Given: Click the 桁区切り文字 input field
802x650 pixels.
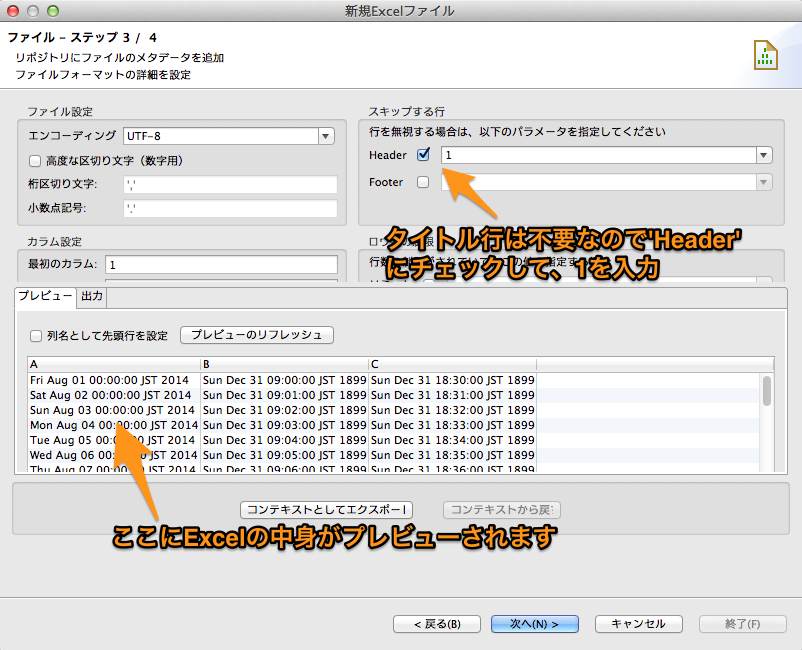Looking at the screenshot, I should 230,184.
